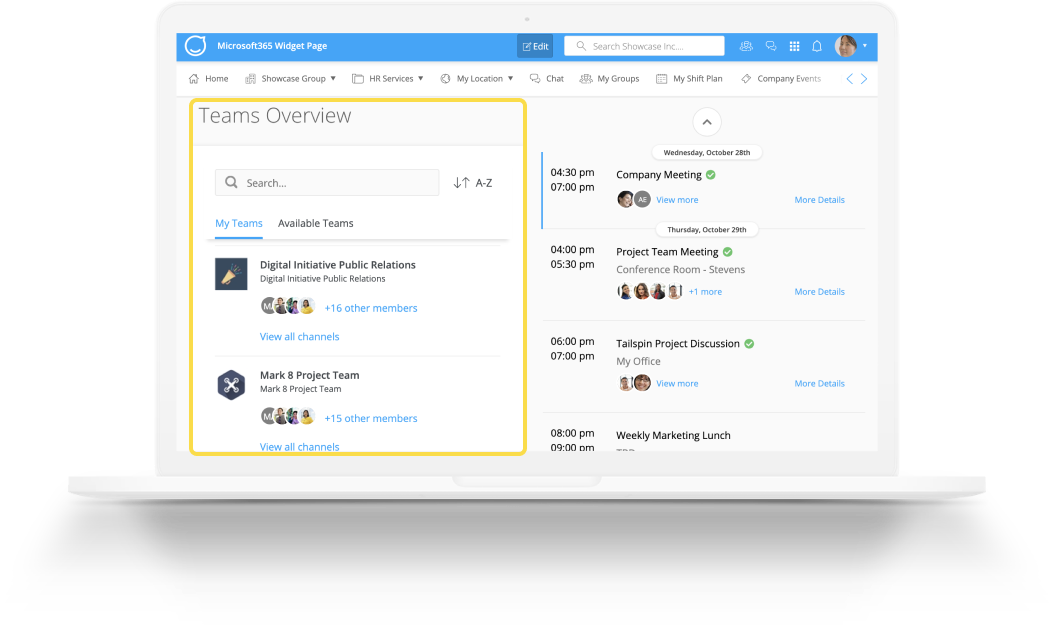Switch to the Available Teams tab
This screenshot has height=634, width=1055.
pos(315,223)
